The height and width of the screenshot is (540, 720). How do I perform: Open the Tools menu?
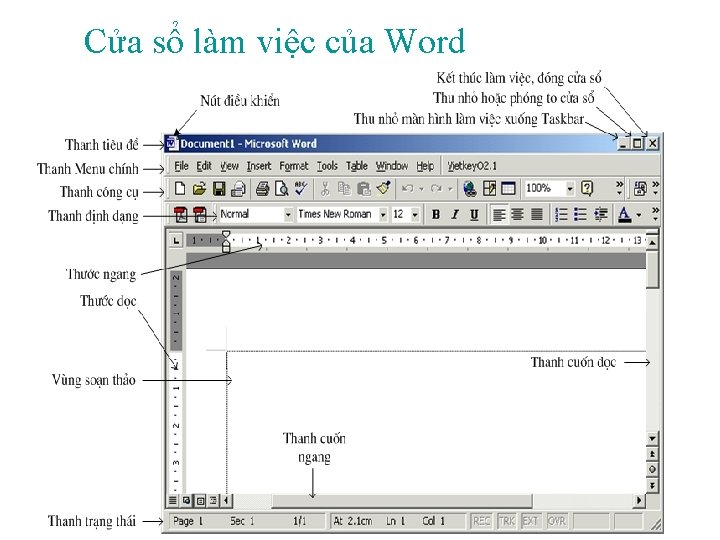327,166
